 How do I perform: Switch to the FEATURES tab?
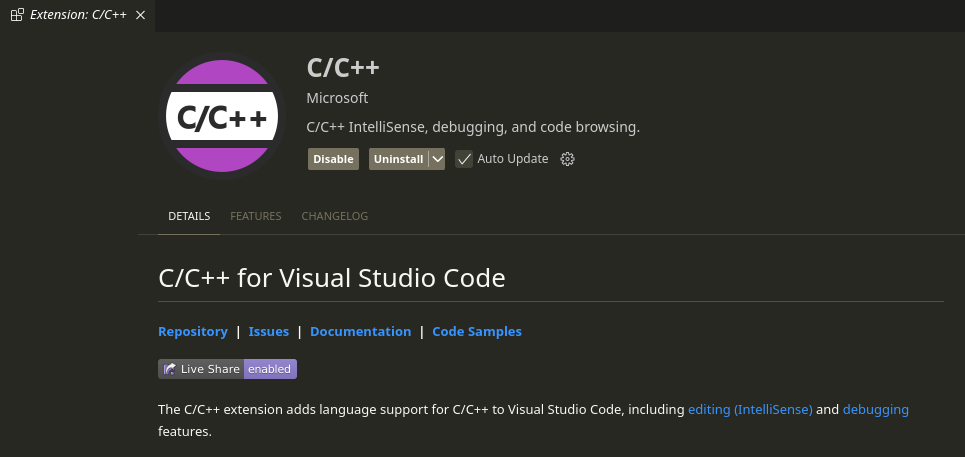coord(255,216)
